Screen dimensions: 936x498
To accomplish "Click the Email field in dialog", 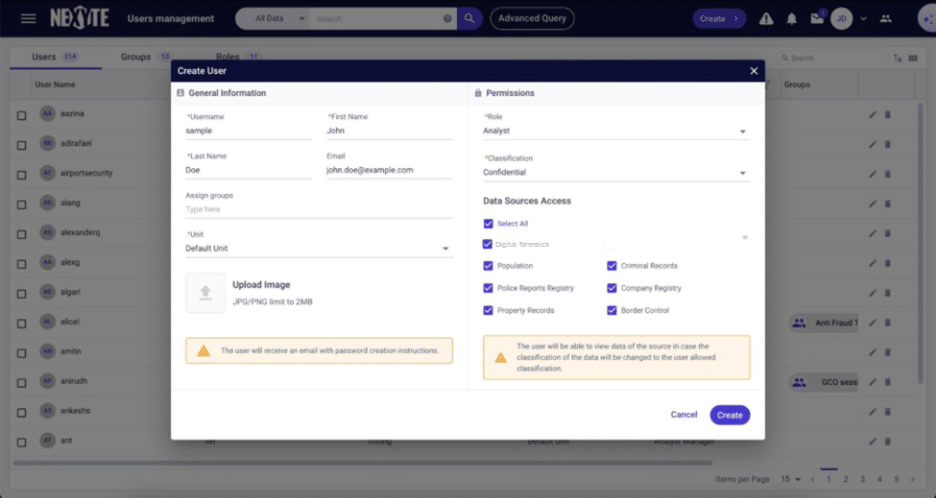I will pos(389,170).
